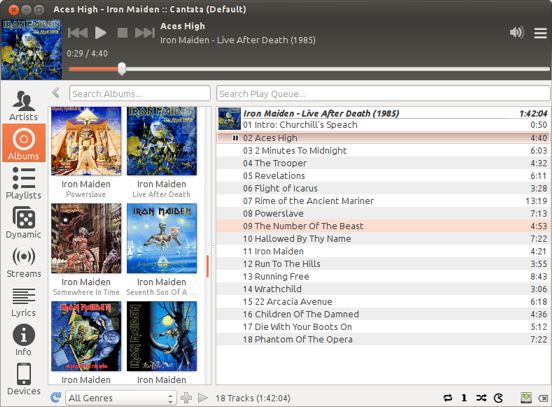Image resolution: width=552 pixels, height=407 pixels.
Task: Skip to previous track
Action: 77,33
